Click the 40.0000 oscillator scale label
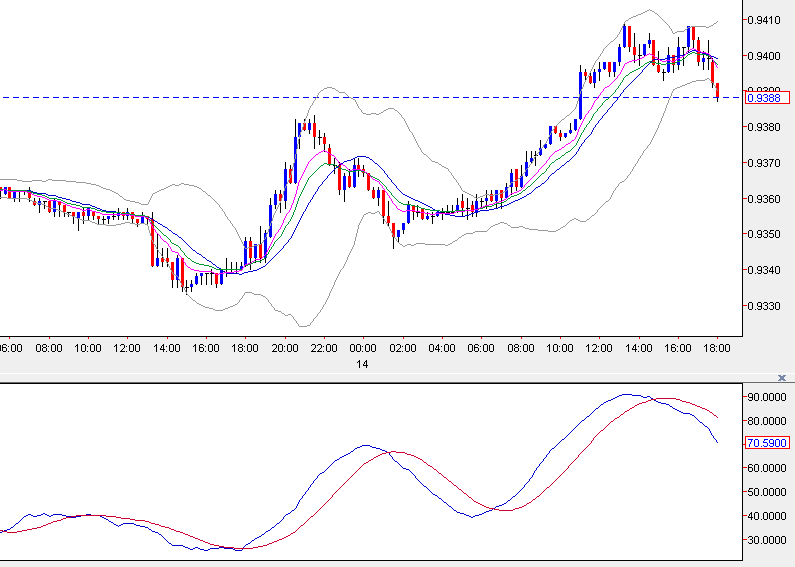The image size is (795, 567). 767,516
